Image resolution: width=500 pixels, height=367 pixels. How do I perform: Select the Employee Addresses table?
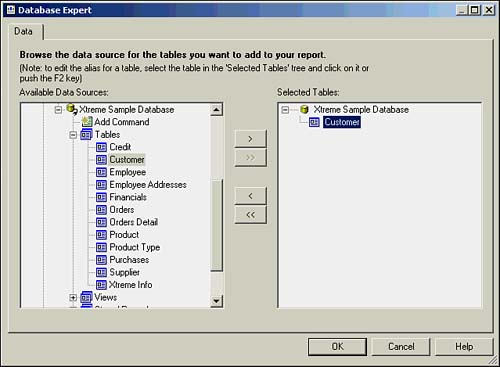click(x=148, y=185)
